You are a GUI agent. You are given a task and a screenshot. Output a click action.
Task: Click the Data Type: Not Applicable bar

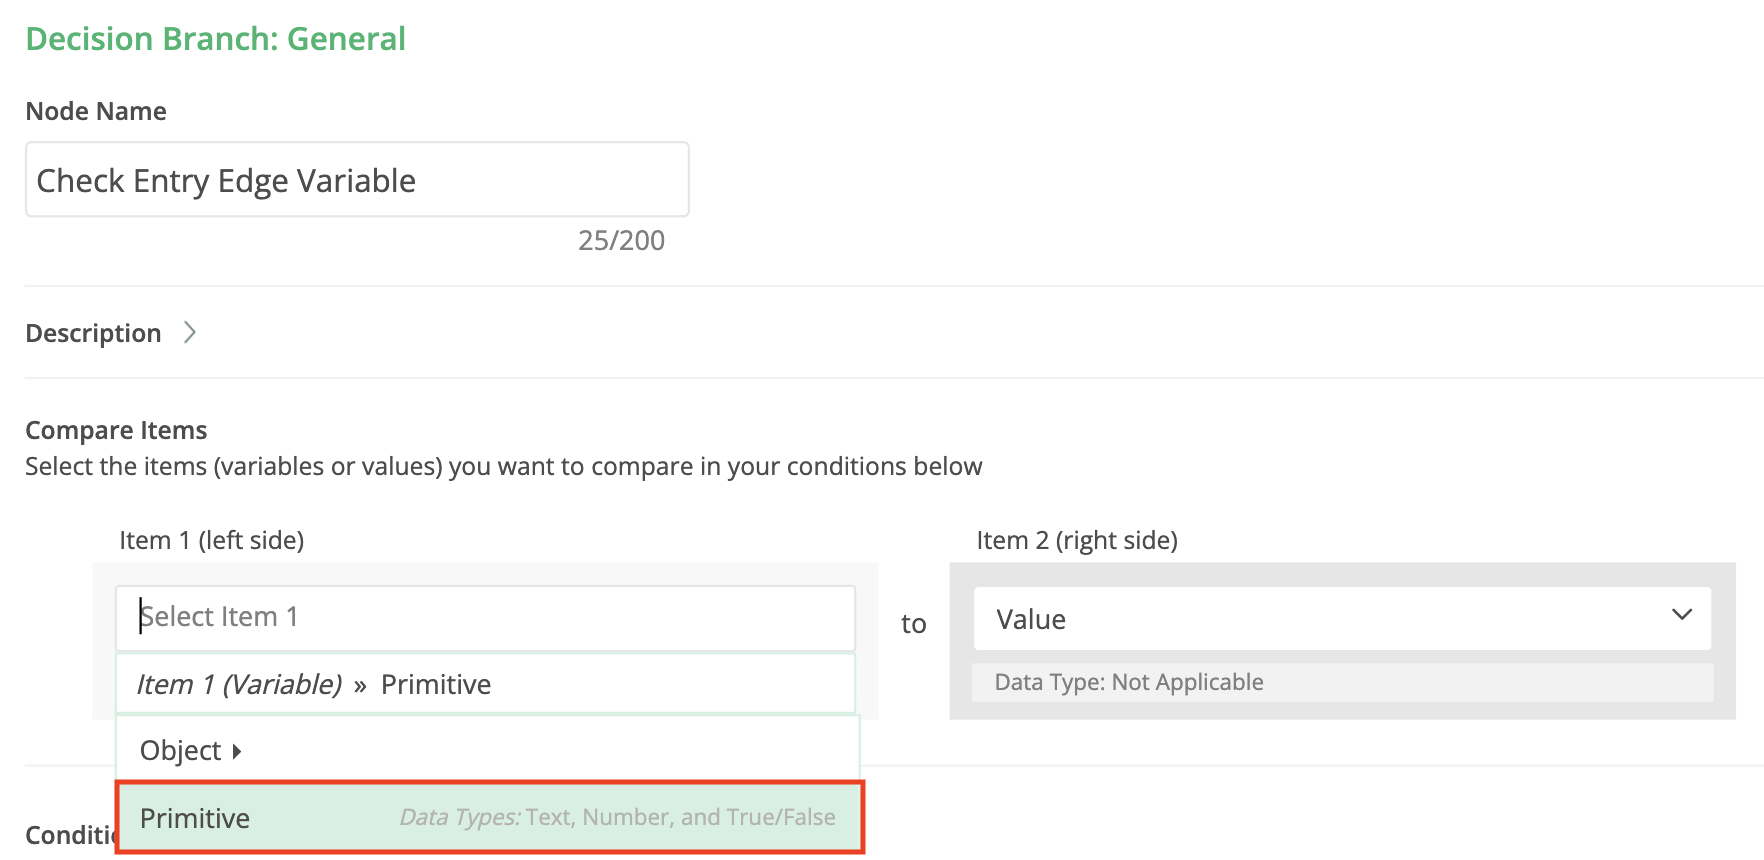(x=1341, y=682)
